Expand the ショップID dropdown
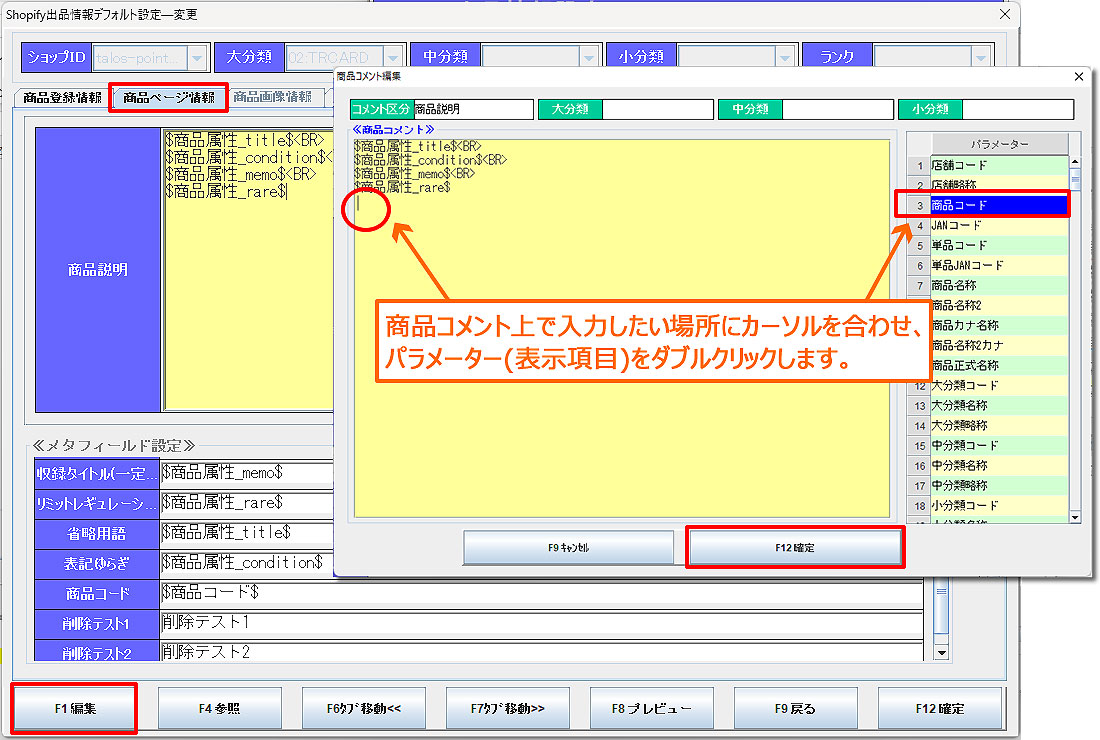Screen dimensions: 1100x740 (197, 58)
